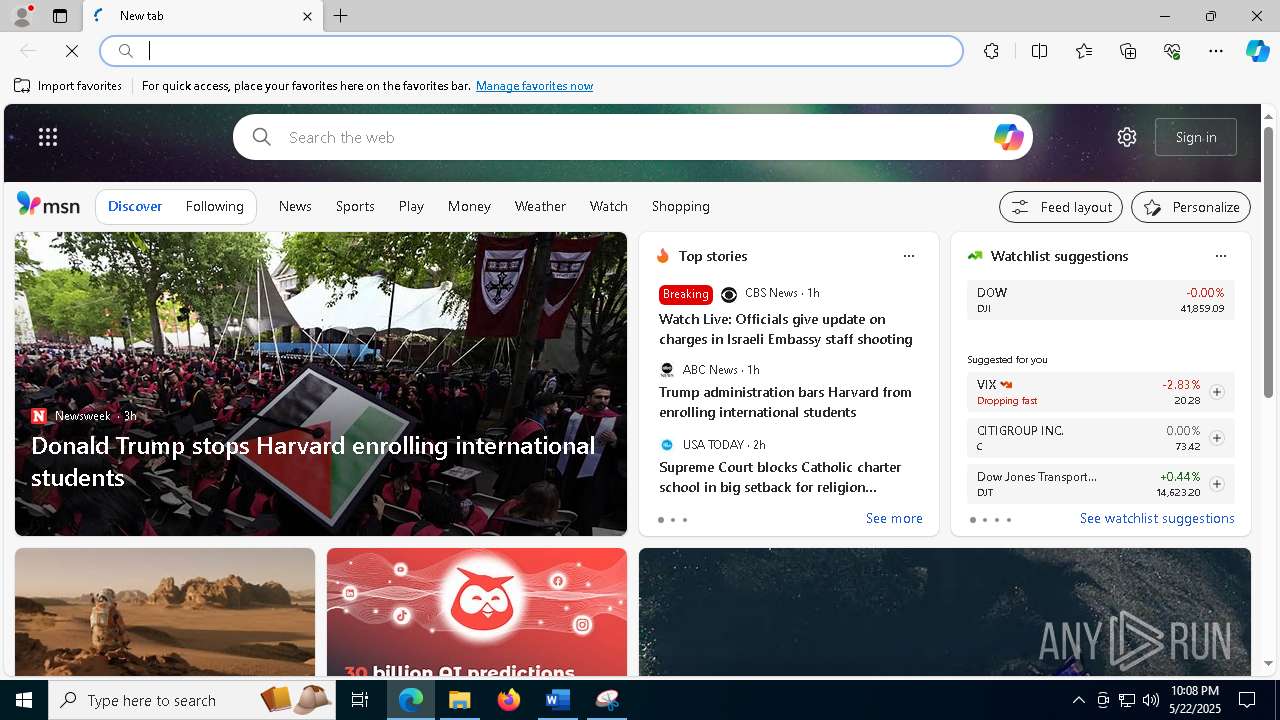The height and width of the screenshot is (720, 1280).
Task: Open the Money section
Action: 469,206
